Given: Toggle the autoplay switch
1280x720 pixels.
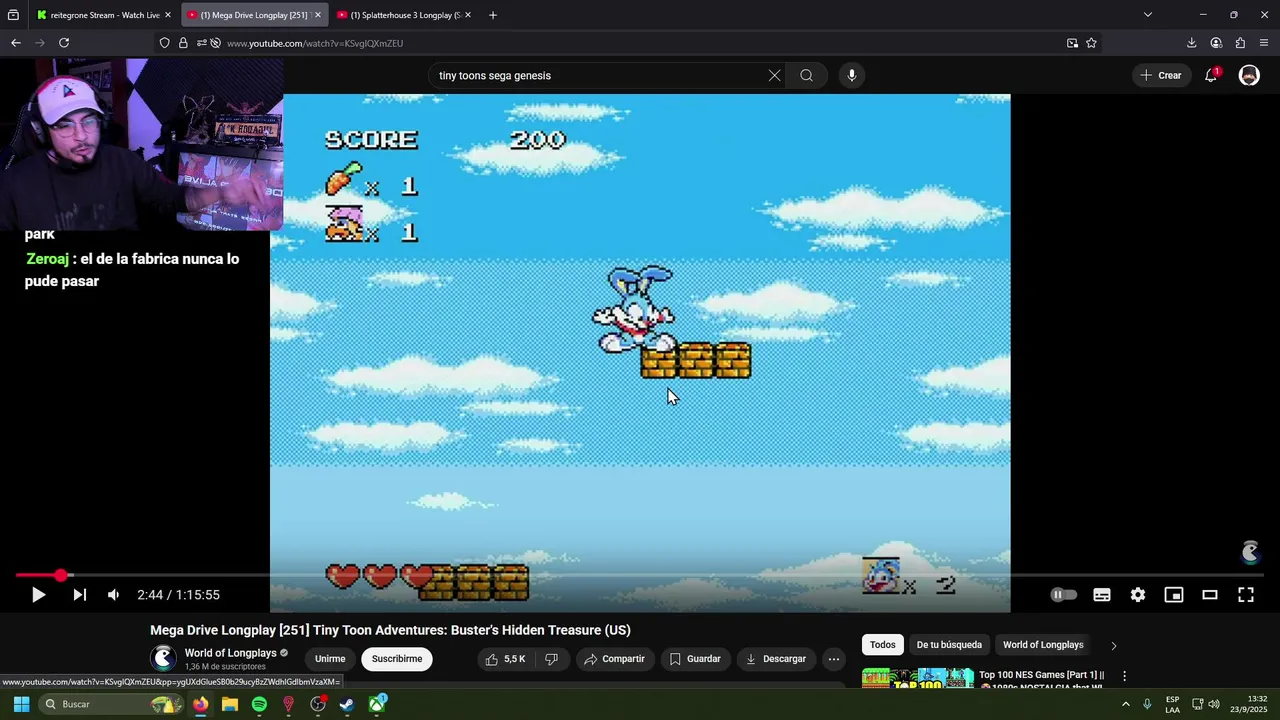Looking at the screenshot, I should point(1063,595).
